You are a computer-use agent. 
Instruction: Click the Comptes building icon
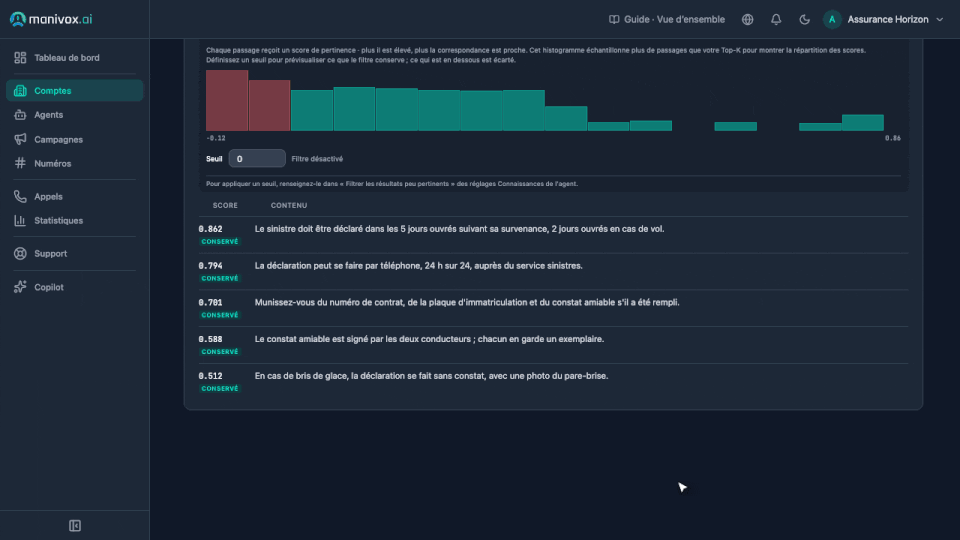(20, 91)
